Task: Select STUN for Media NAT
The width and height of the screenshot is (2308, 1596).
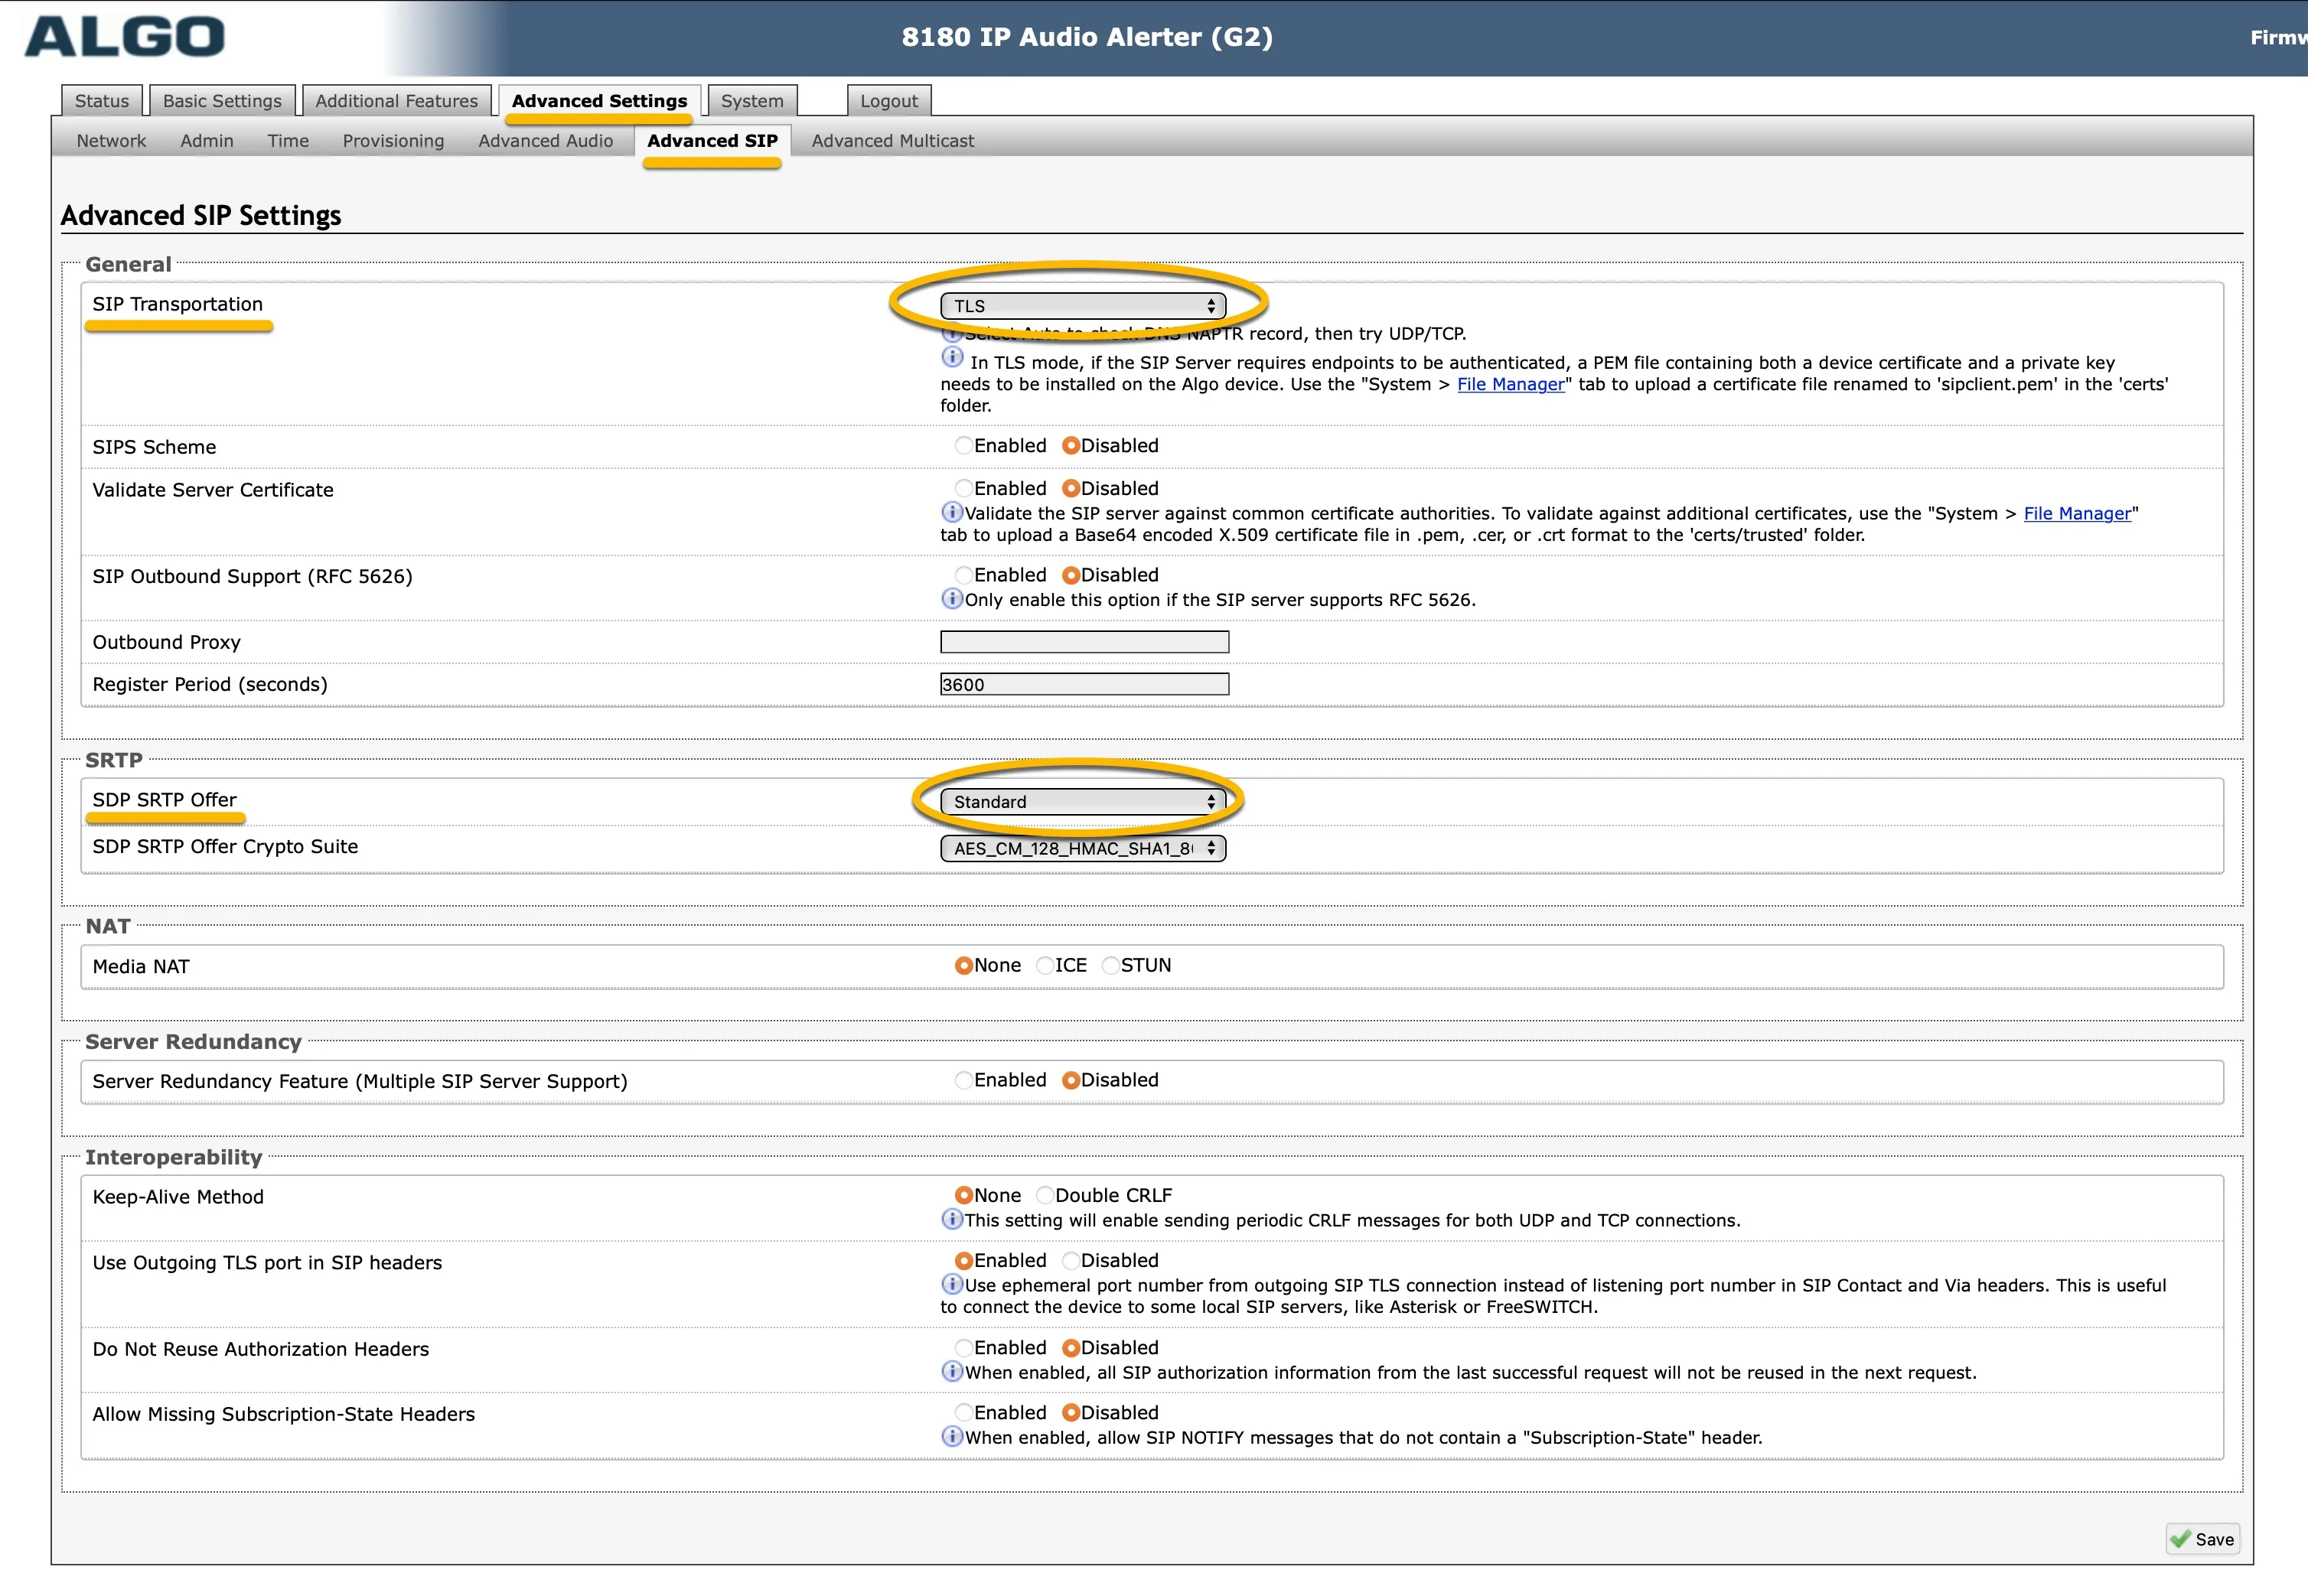Action: tap(1110, 966)
